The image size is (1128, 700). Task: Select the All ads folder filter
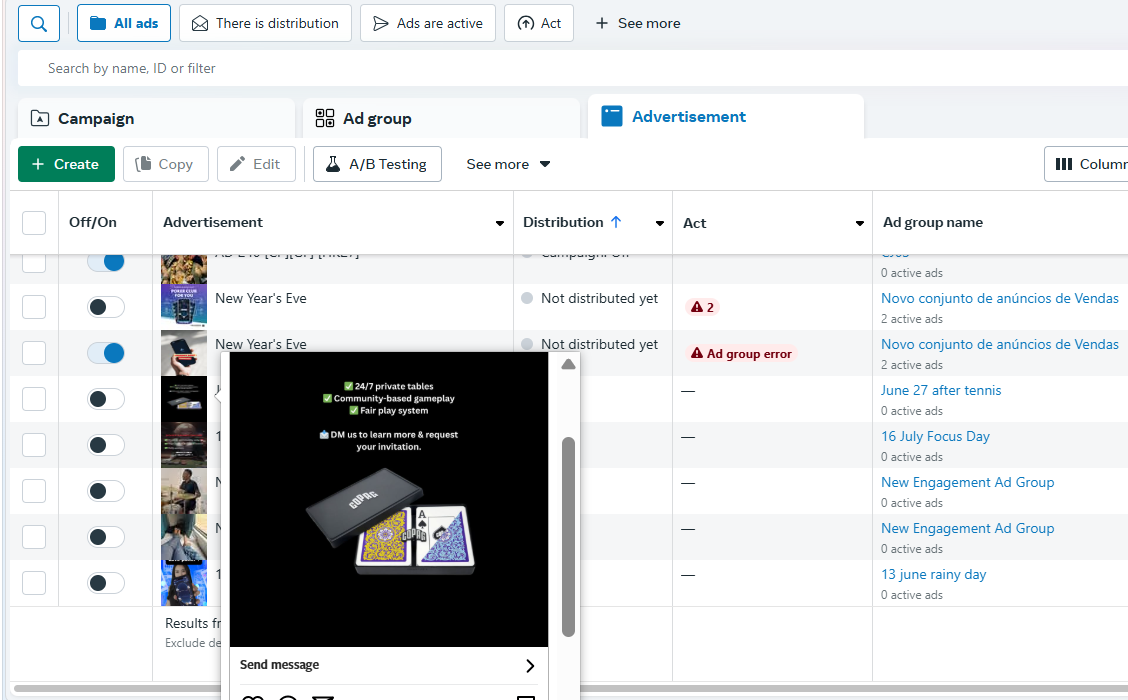click(x=124, y=24)
